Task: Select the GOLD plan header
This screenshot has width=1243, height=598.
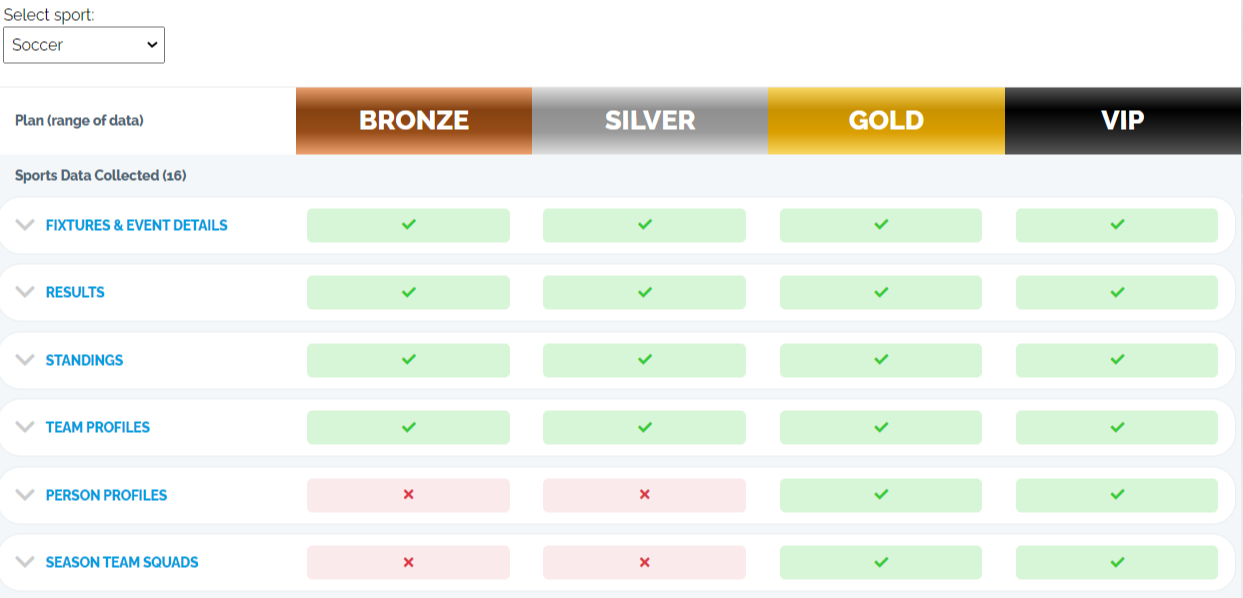Action: point(886,121)
